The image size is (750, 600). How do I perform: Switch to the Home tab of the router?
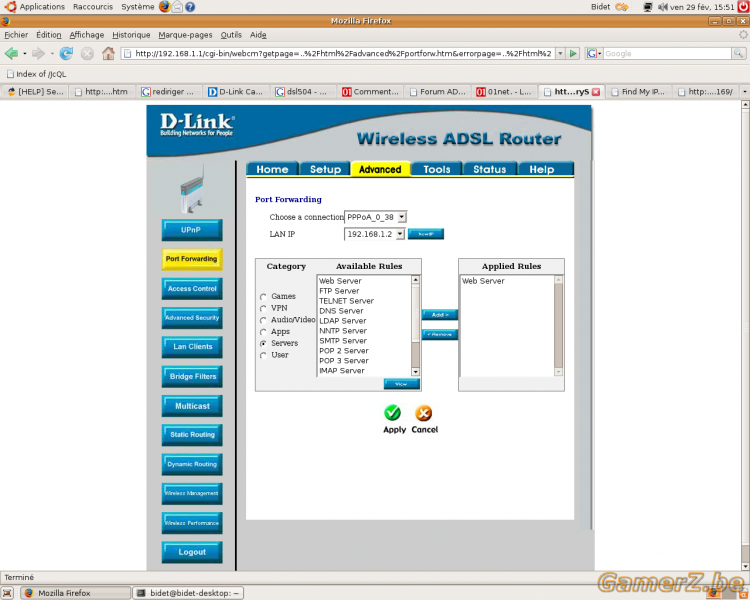(x=272, y=169)
